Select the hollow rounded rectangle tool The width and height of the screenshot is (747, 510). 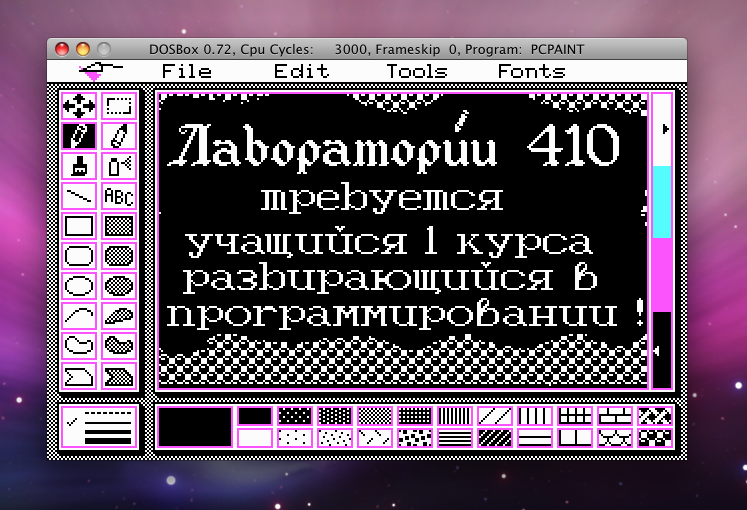tap(79, 255)
